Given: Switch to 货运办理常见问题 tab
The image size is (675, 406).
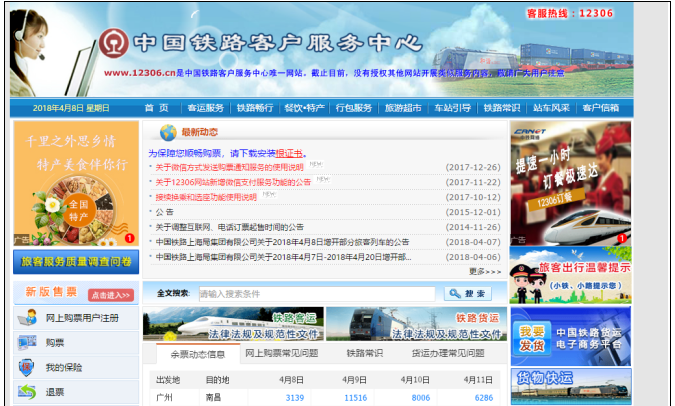Looking at the screenshot, I should pyautogui.click(x=448, y=353).
